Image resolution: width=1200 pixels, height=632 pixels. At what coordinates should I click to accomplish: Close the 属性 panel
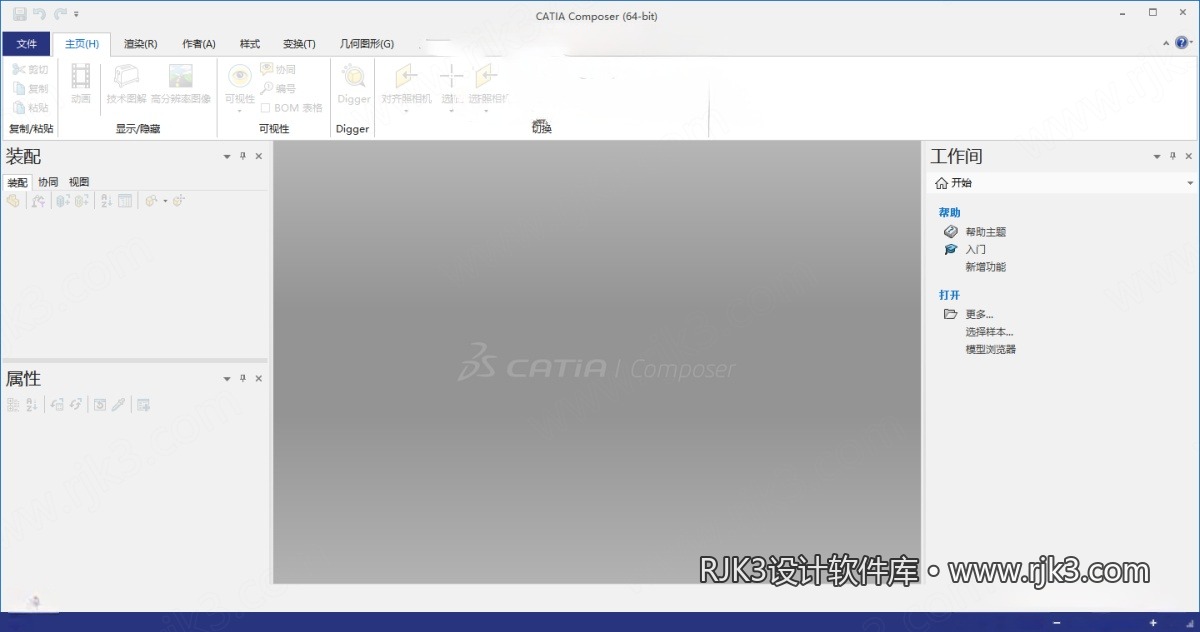pos(259,379)
